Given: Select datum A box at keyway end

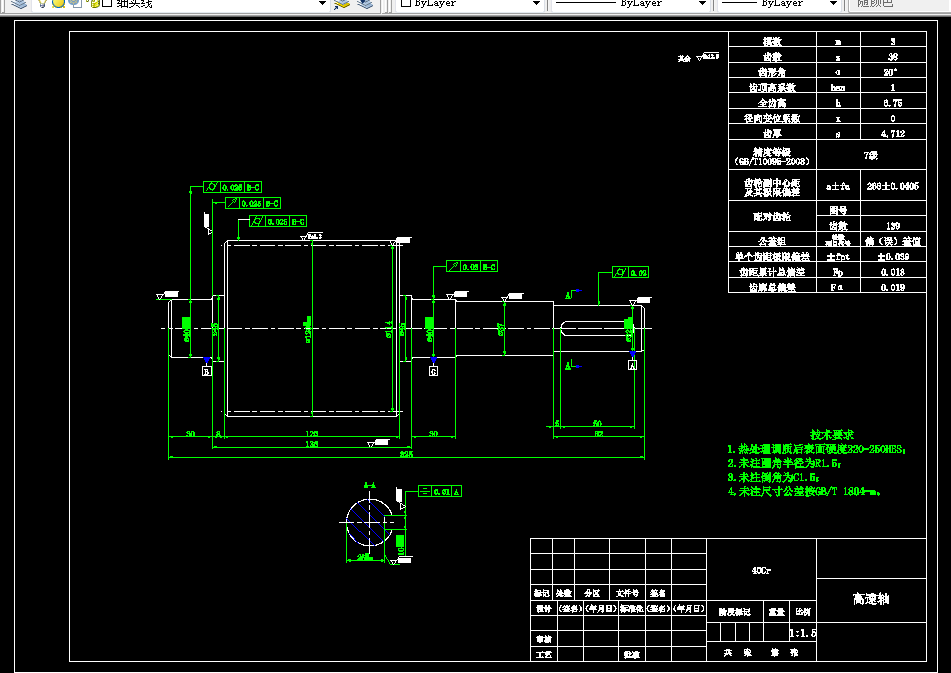Looking at the screenshot, I should tap(633, 365).
